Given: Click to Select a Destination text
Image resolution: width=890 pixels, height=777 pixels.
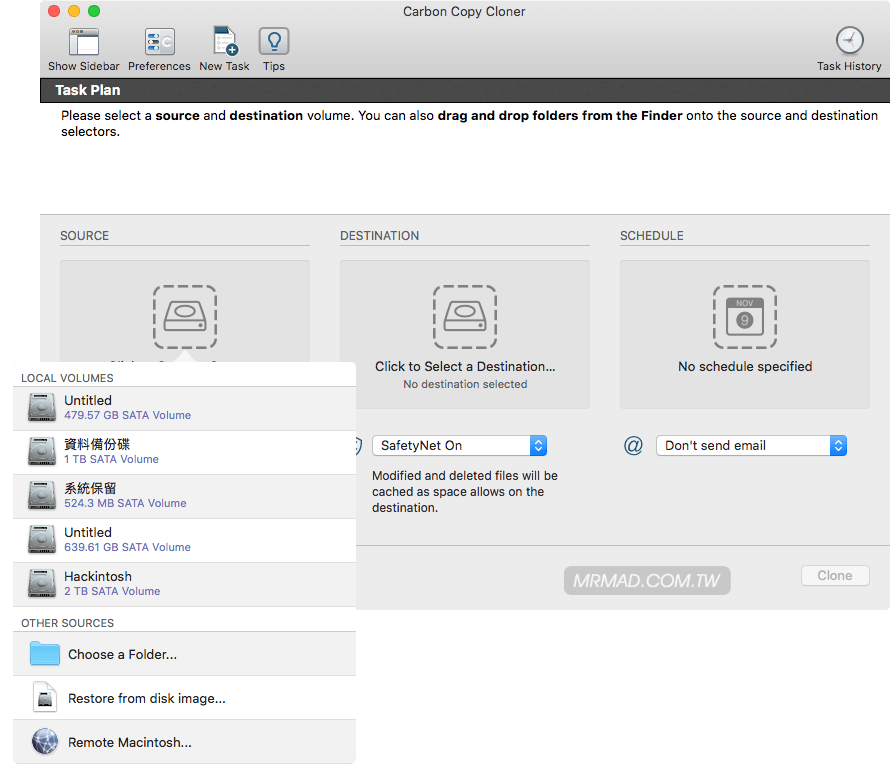Looking at the screenshot, I should coord(465,367).
